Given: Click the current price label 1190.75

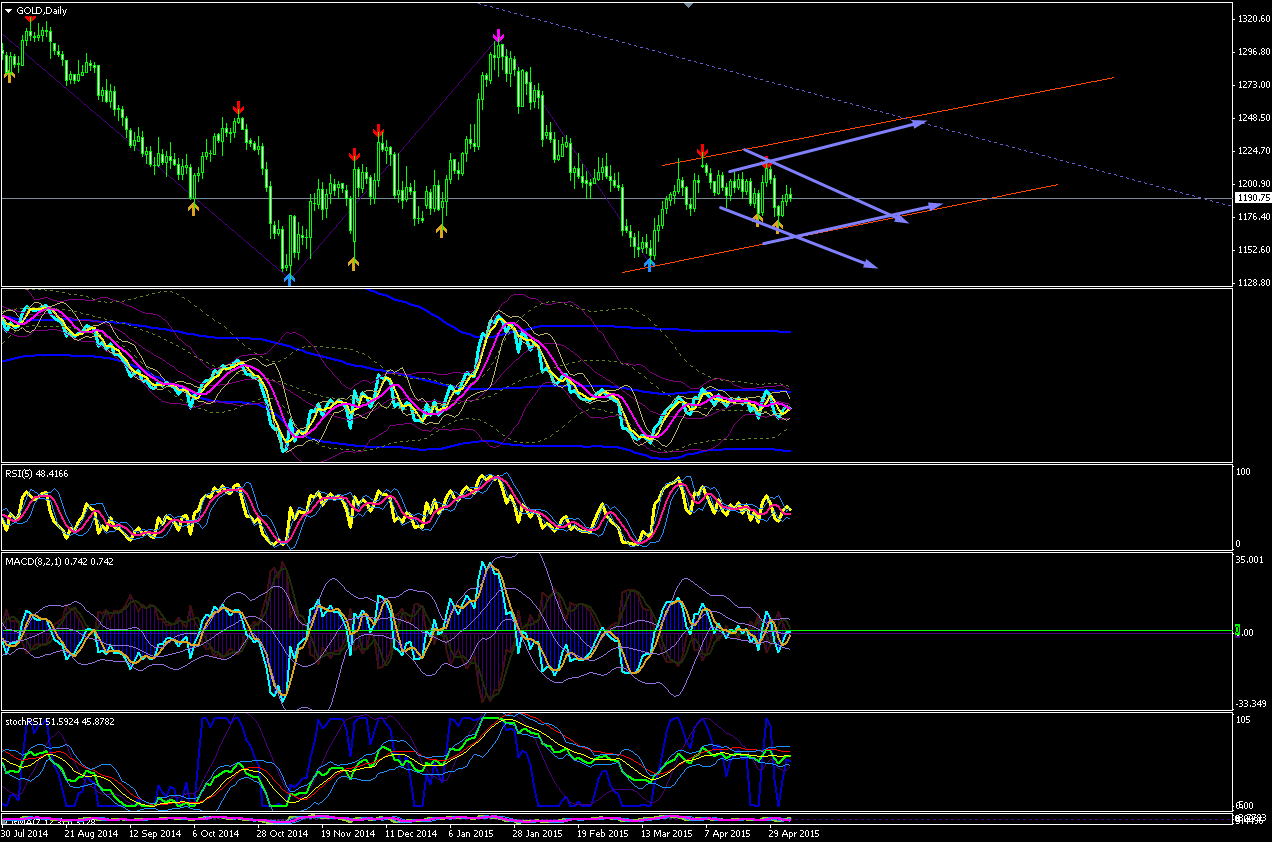Looking at the screenshot, I should pos(1252,198).
